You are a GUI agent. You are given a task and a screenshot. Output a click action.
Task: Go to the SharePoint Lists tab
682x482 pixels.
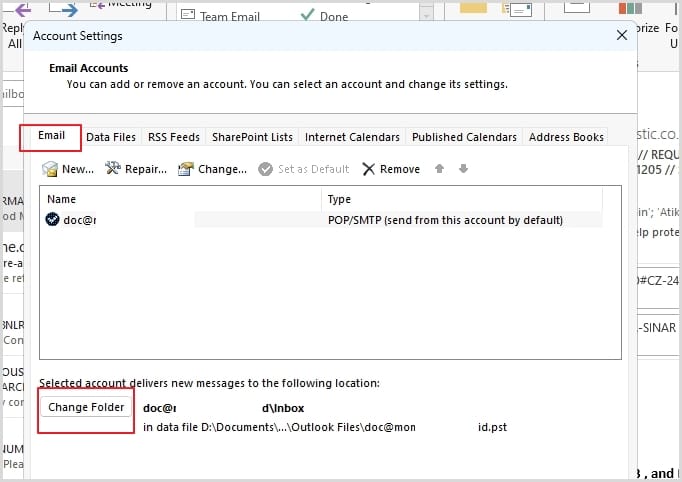tap(253, 137)
